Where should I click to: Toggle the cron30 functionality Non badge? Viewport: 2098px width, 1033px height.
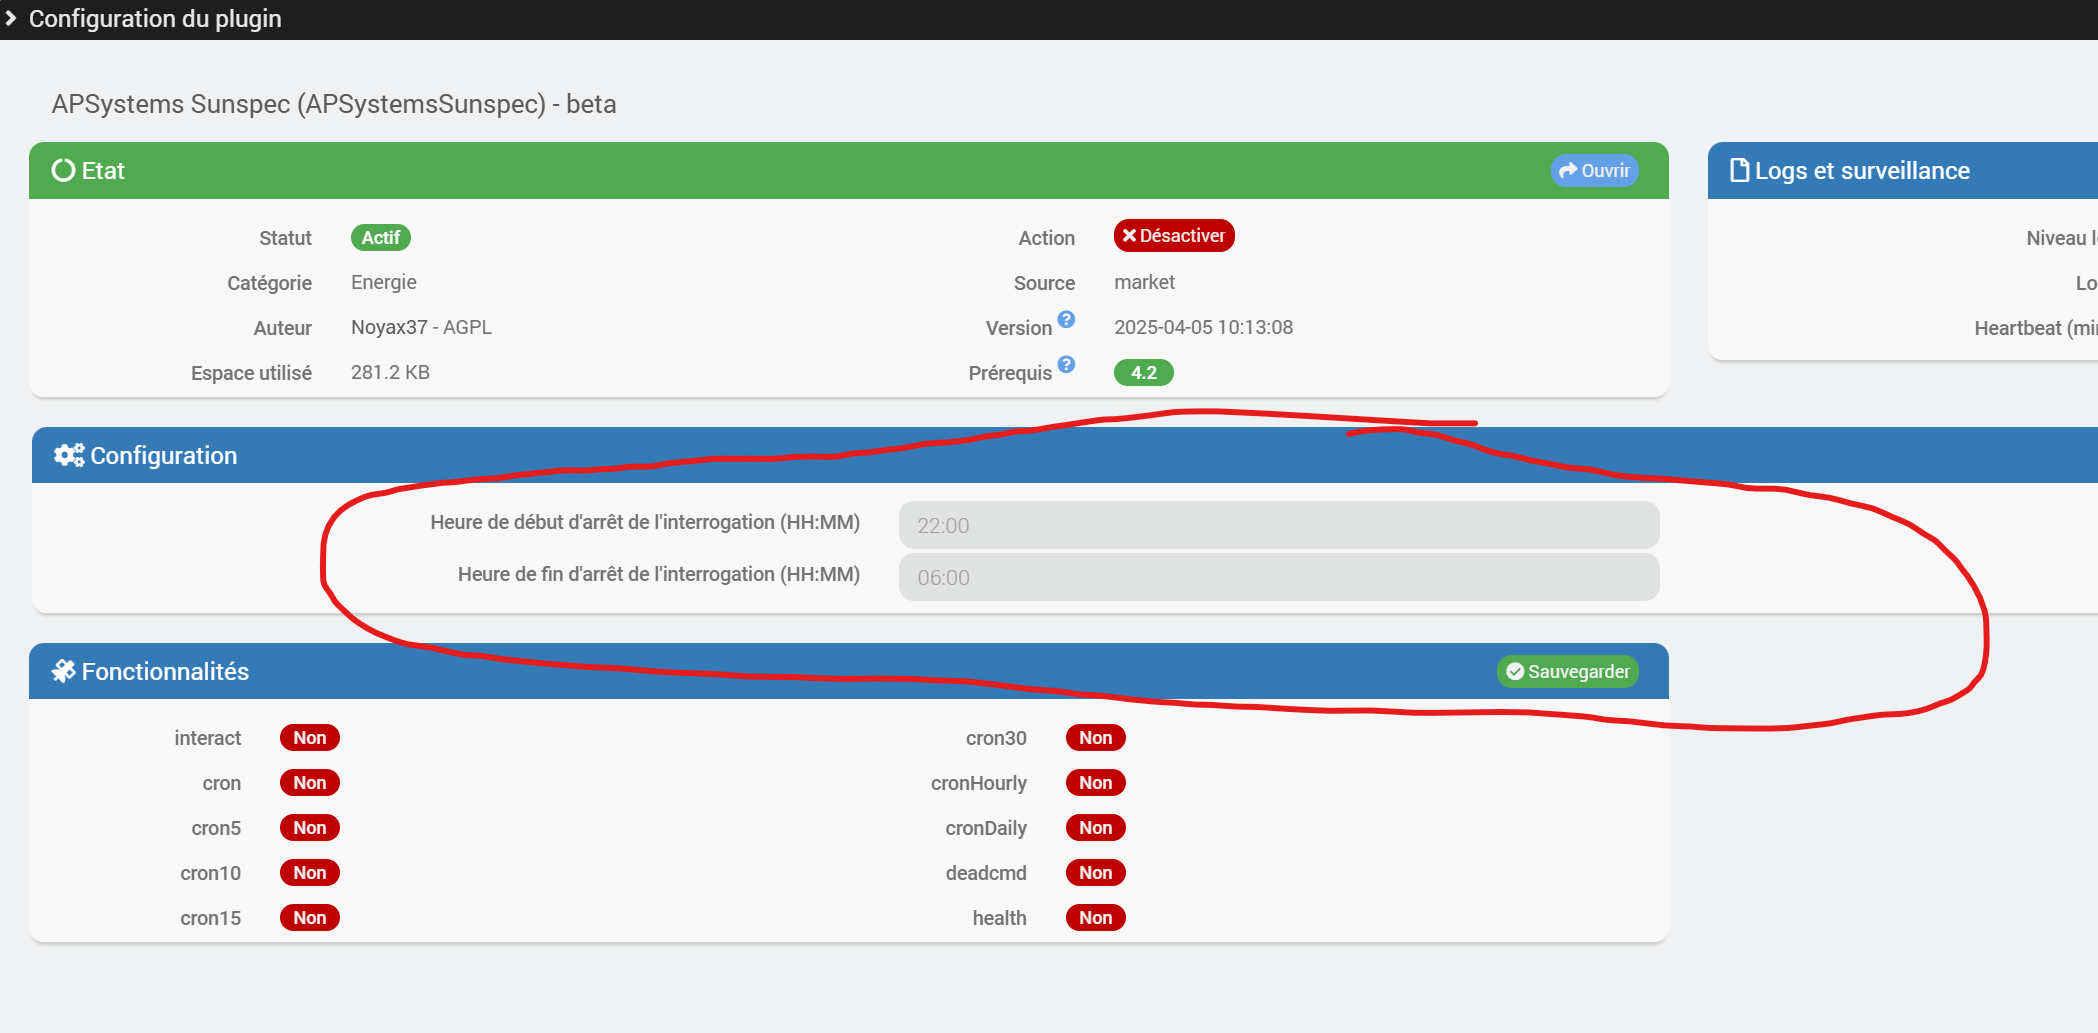coord(1096,738)
